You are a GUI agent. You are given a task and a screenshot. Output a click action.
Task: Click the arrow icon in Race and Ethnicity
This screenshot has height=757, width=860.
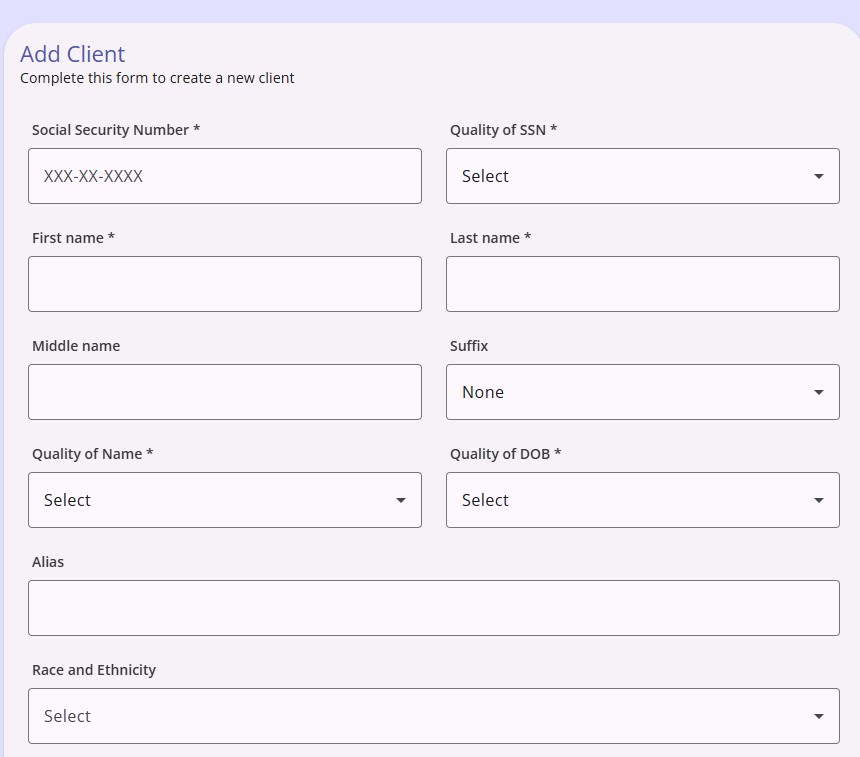(819, 716)
